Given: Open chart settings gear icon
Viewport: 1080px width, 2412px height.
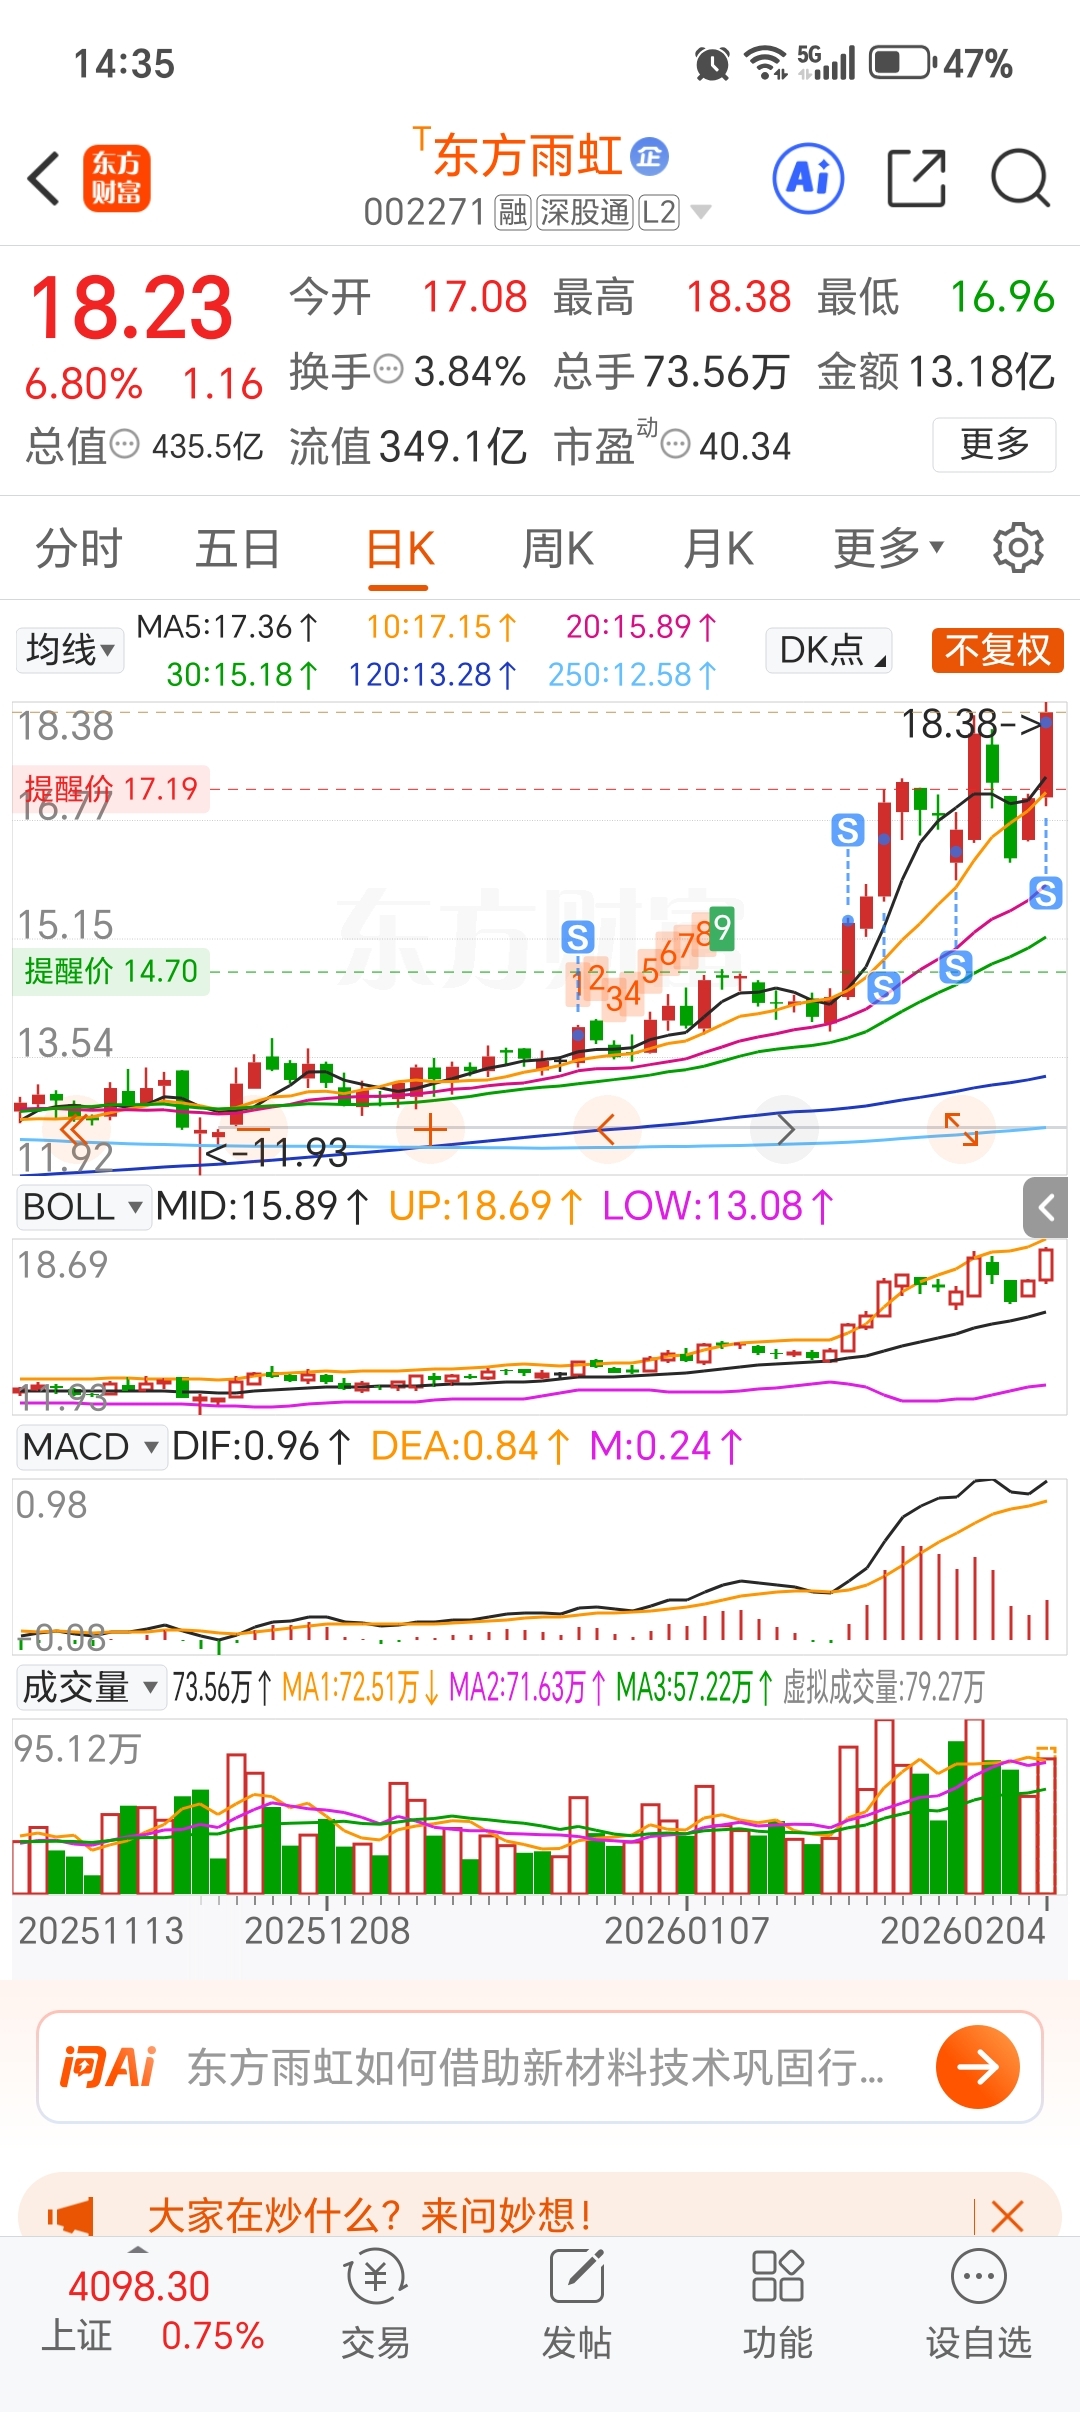Looking at the screenshot, I should click(1018, 547).
